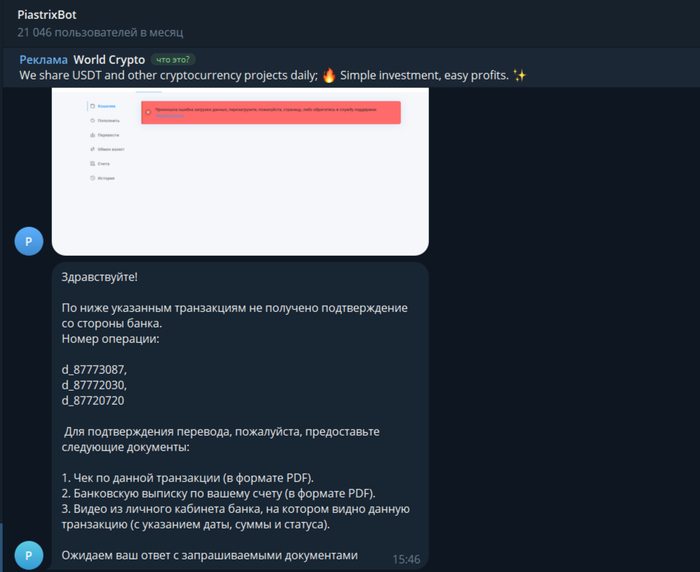Select the История item in the sidebar
700x572 pixels.
(105, 178)
